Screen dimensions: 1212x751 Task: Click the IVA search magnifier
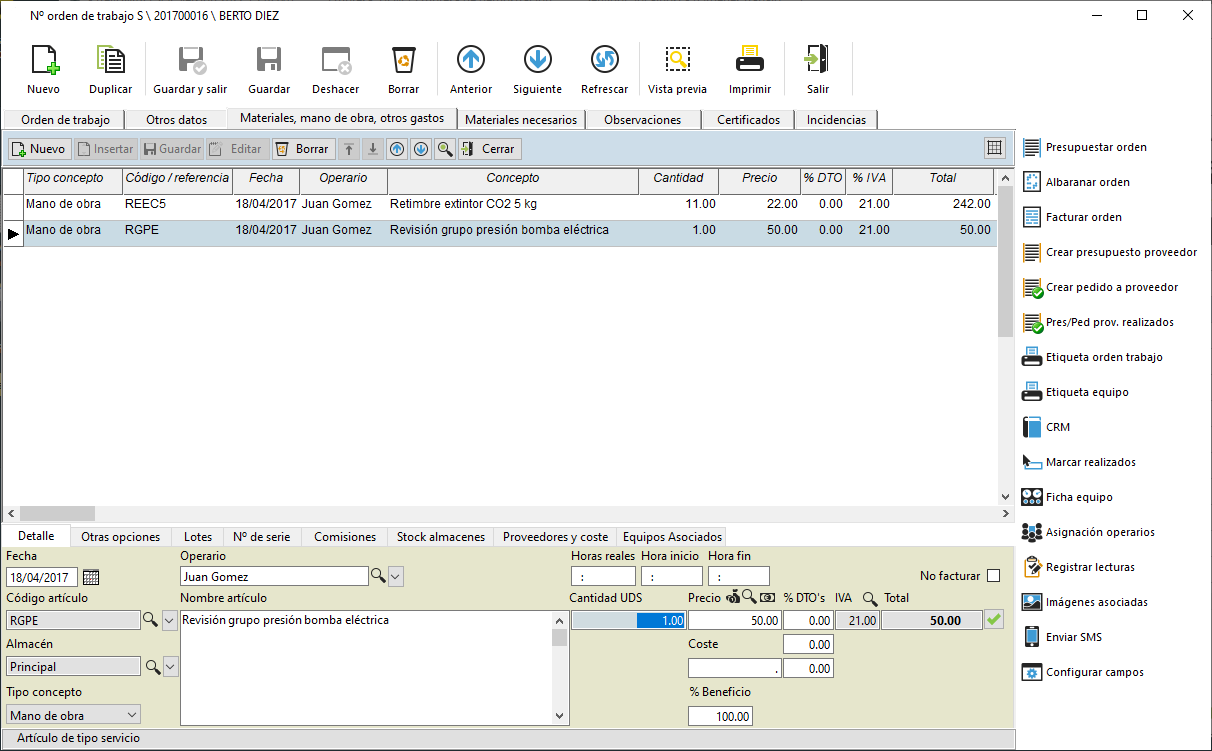coord(870,599)
